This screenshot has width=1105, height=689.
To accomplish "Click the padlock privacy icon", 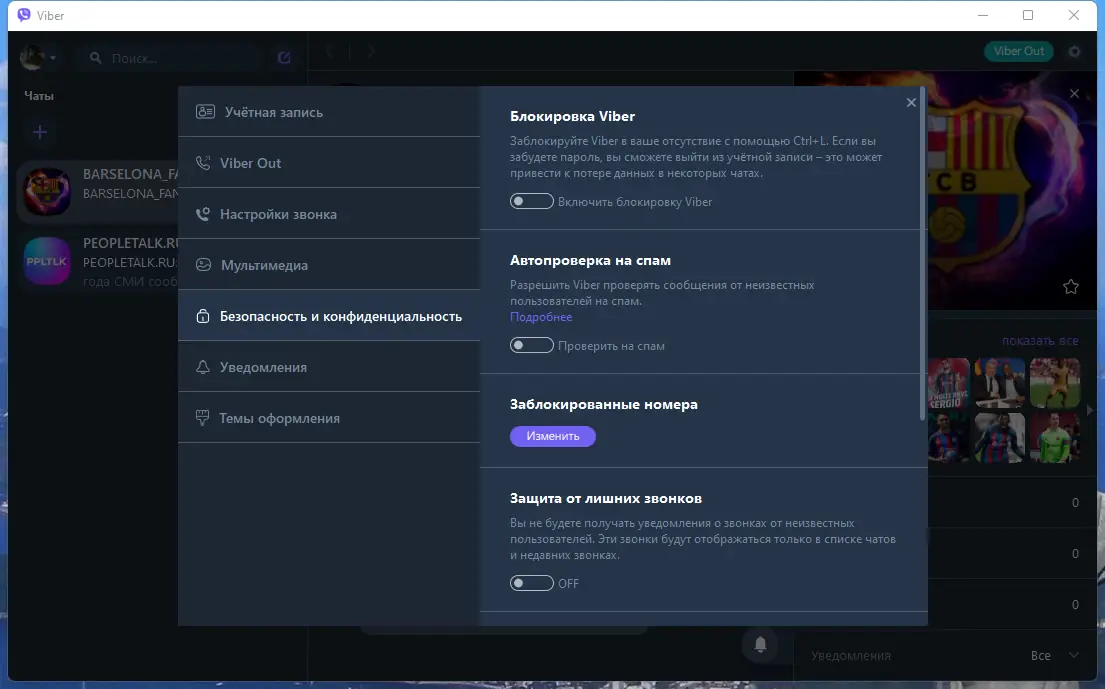I will pyautogui.click(x=203, y=316).
